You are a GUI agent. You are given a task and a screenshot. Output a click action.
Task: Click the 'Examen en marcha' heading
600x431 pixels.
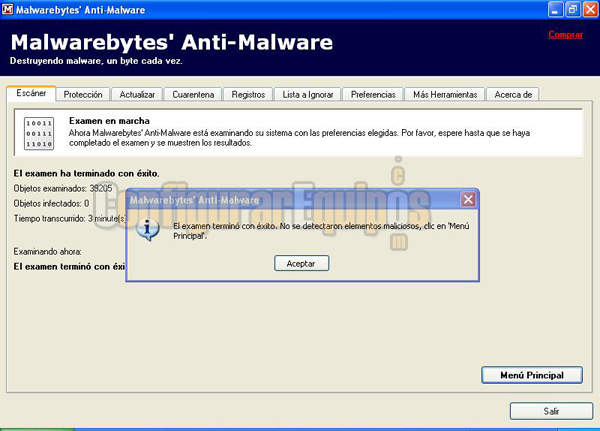pos(109,121)
